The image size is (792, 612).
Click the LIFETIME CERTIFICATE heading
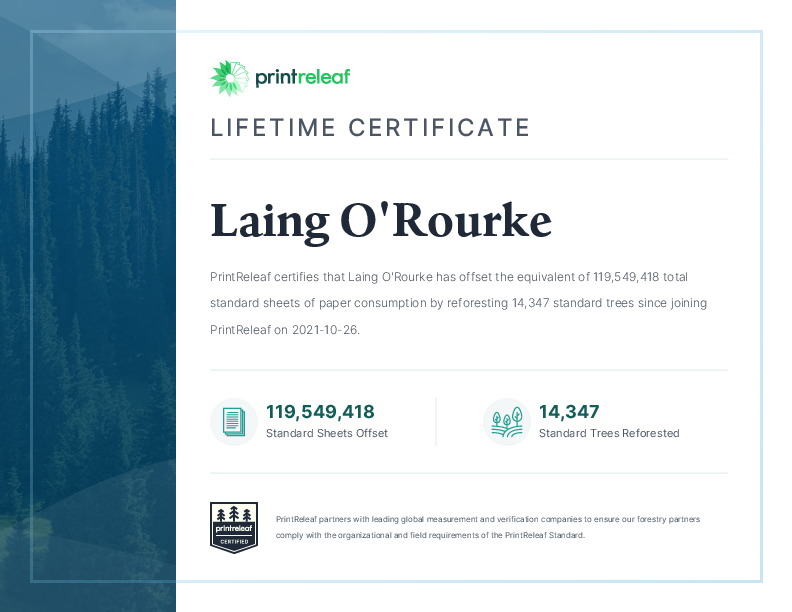(x=370, y=127)
